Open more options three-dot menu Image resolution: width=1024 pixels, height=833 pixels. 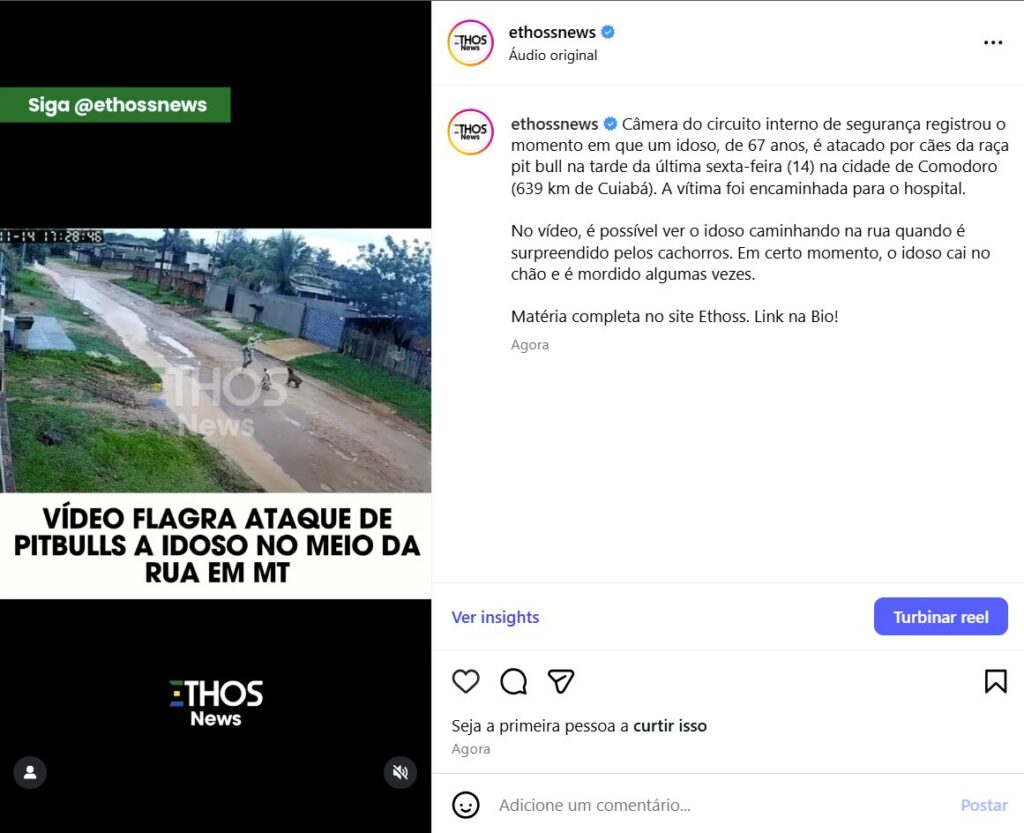(x=993, y=42)
